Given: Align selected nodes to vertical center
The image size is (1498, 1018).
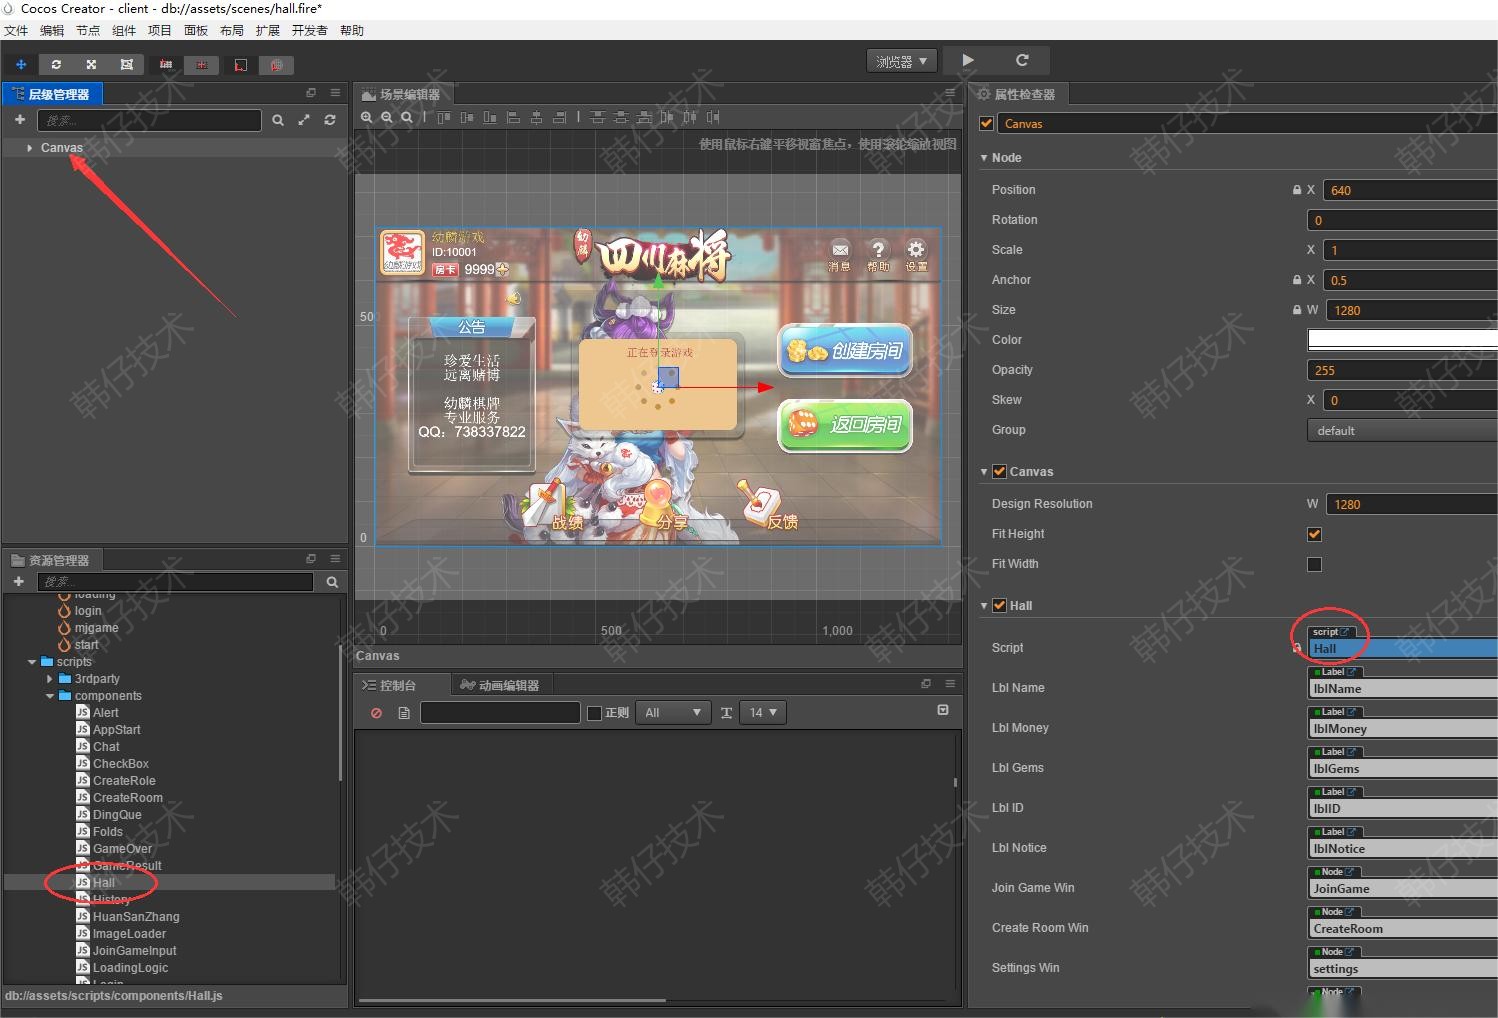Looking at the screenshot, I should tap(467, 117).
